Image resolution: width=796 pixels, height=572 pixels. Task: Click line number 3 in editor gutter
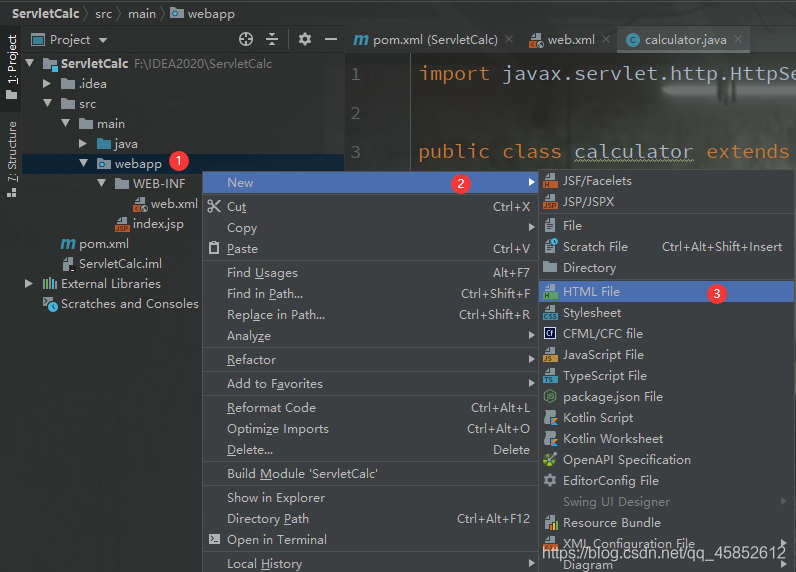pos(356,152)
